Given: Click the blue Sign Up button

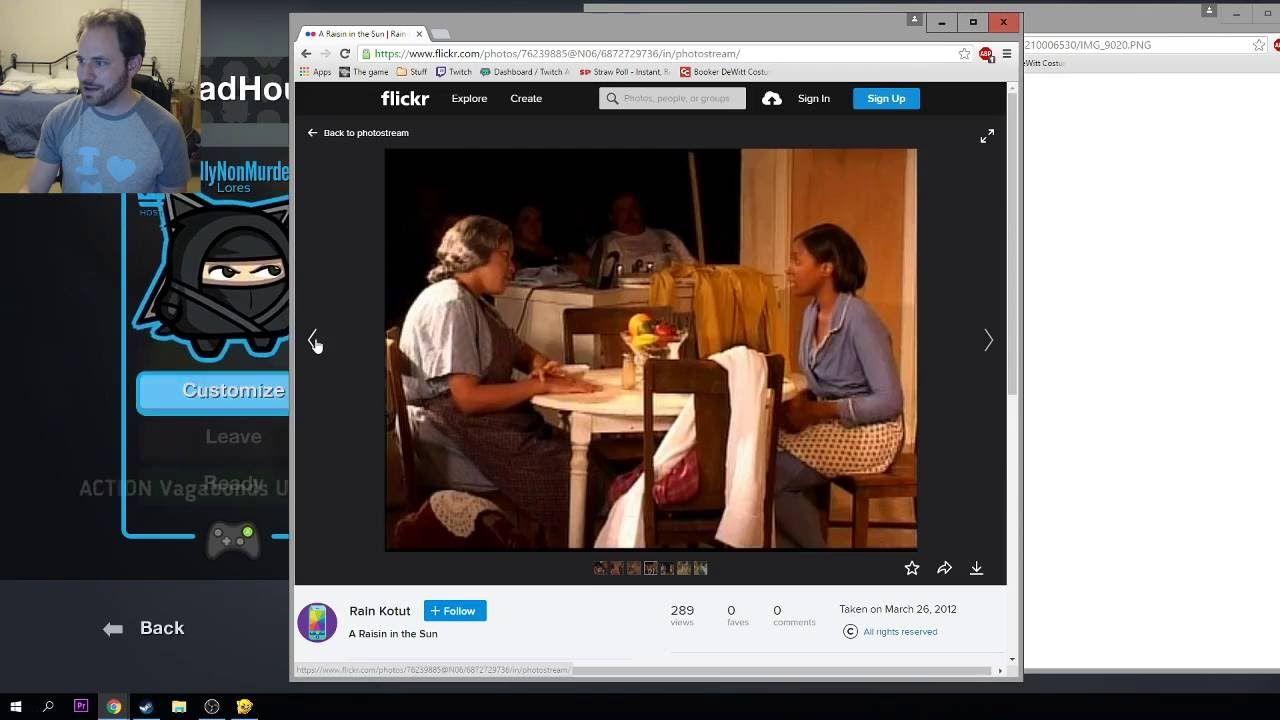Looking at the screenshot, I should coord(886,98).
